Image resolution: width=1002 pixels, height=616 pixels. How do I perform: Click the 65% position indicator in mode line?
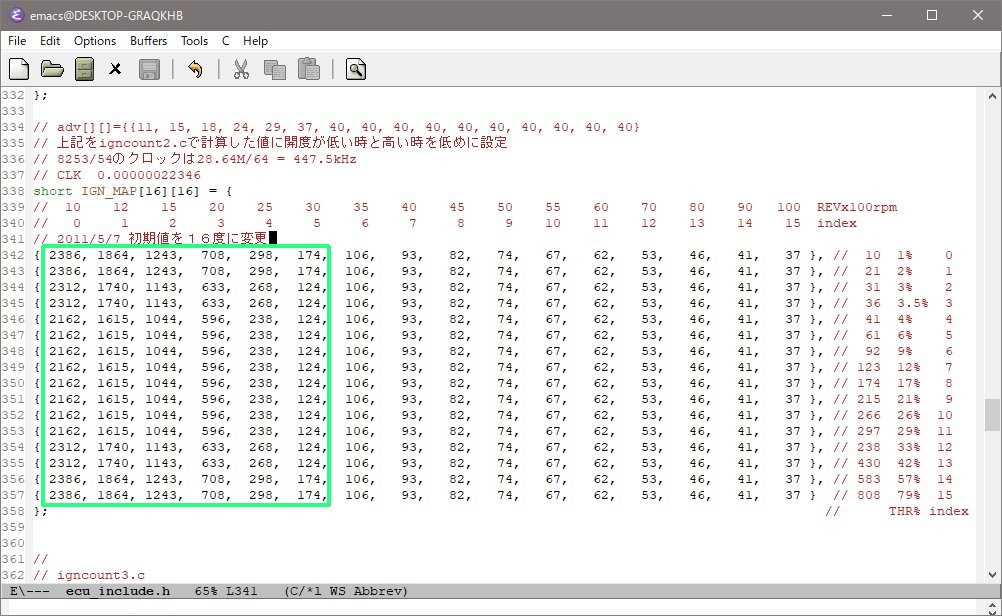206,591
